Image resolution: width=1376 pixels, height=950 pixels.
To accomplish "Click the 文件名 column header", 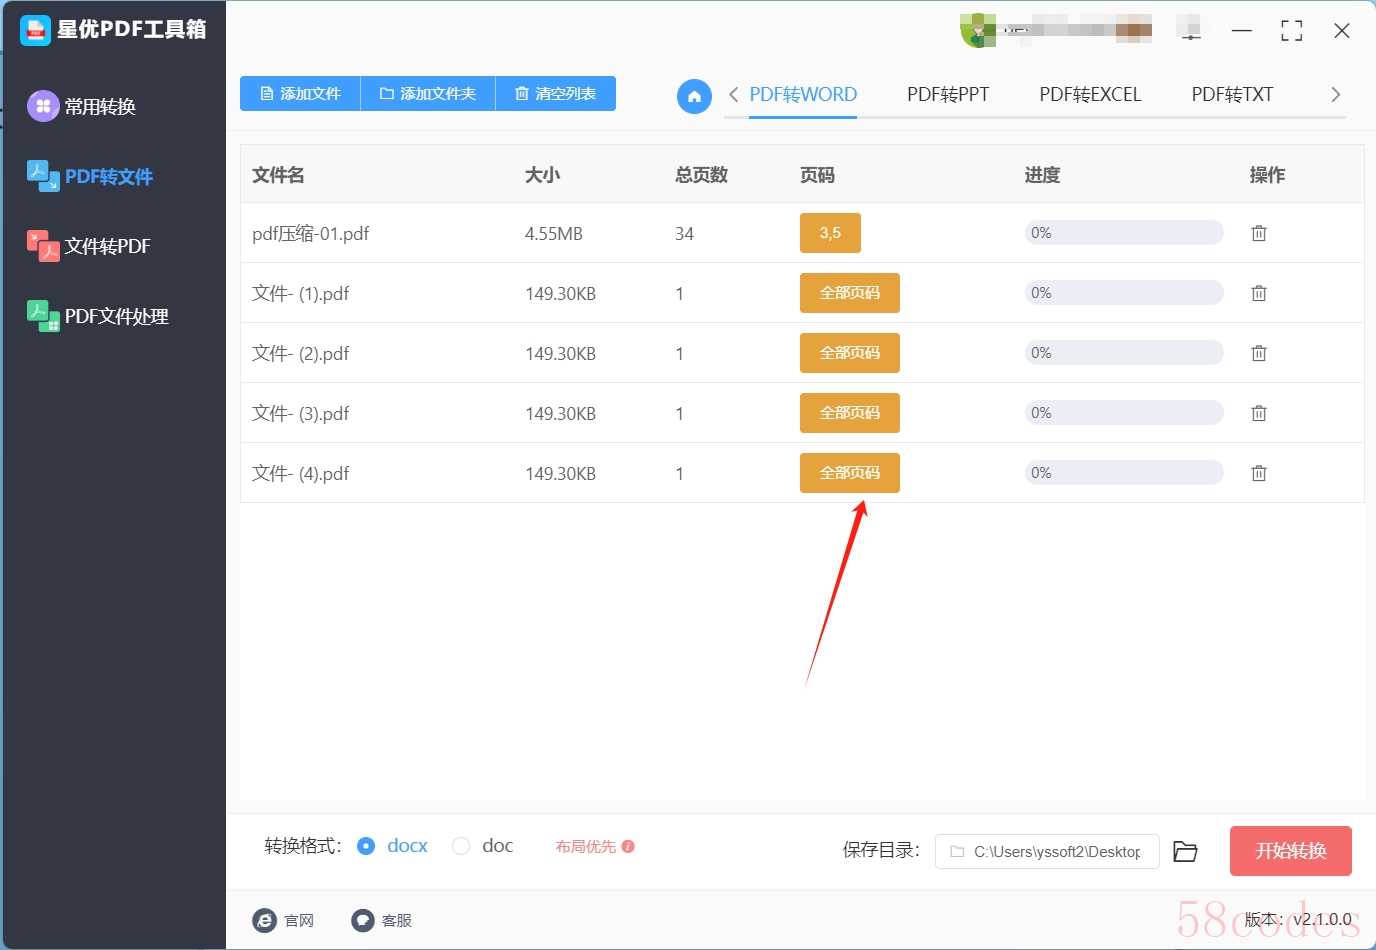I will [278, 175].
